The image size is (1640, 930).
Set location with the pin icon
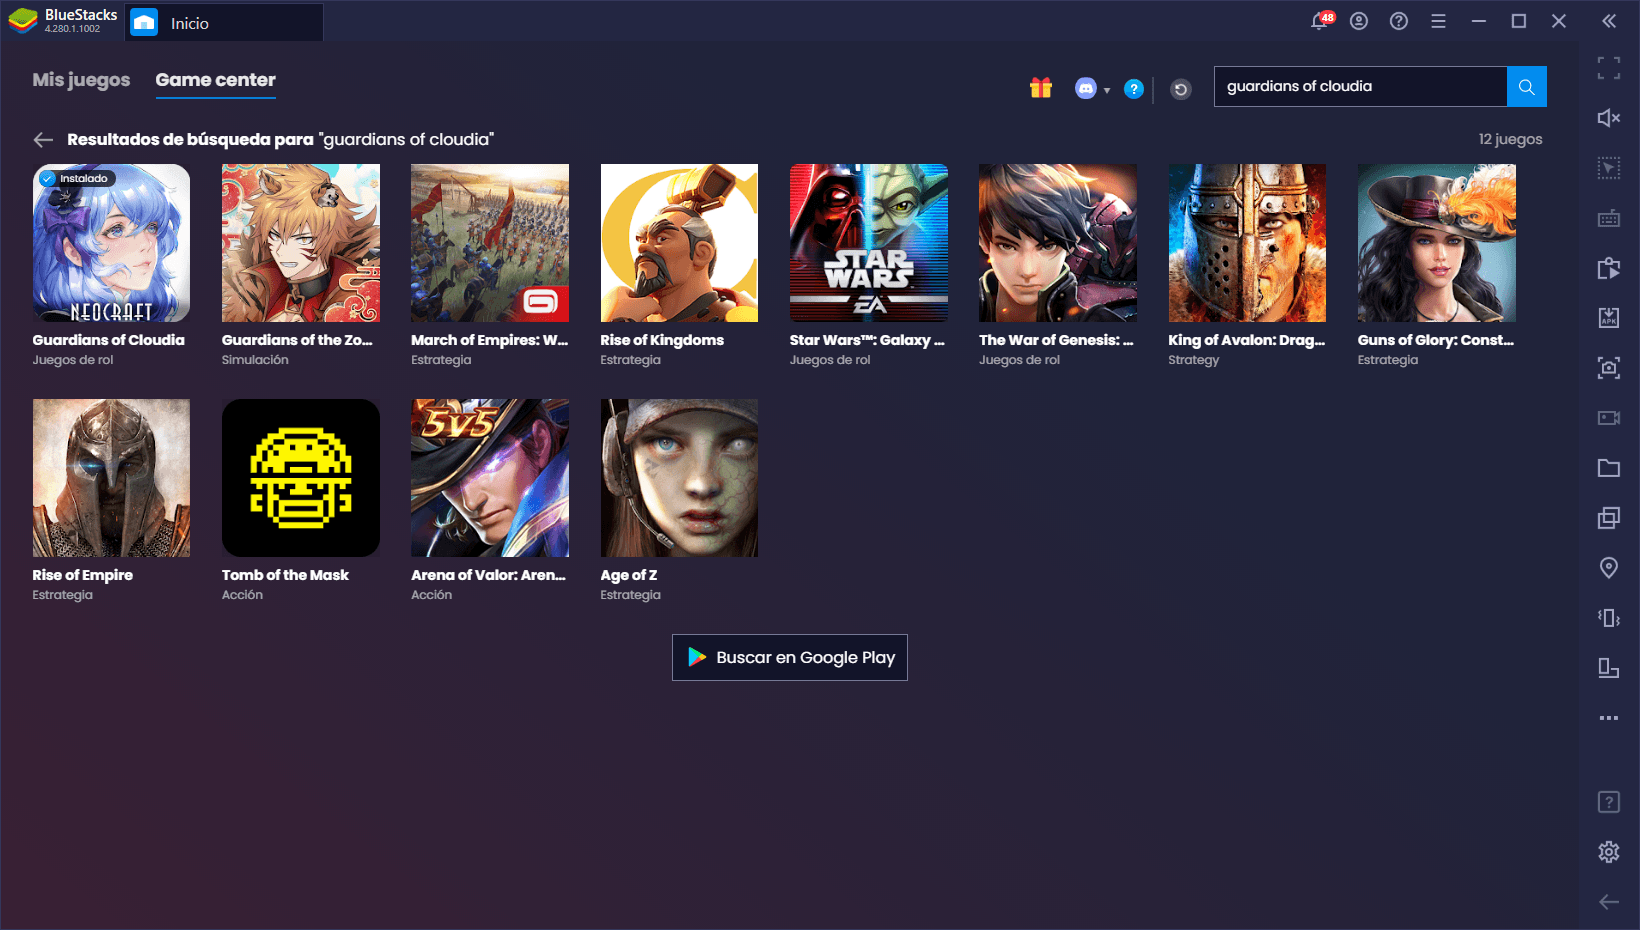1609,568
